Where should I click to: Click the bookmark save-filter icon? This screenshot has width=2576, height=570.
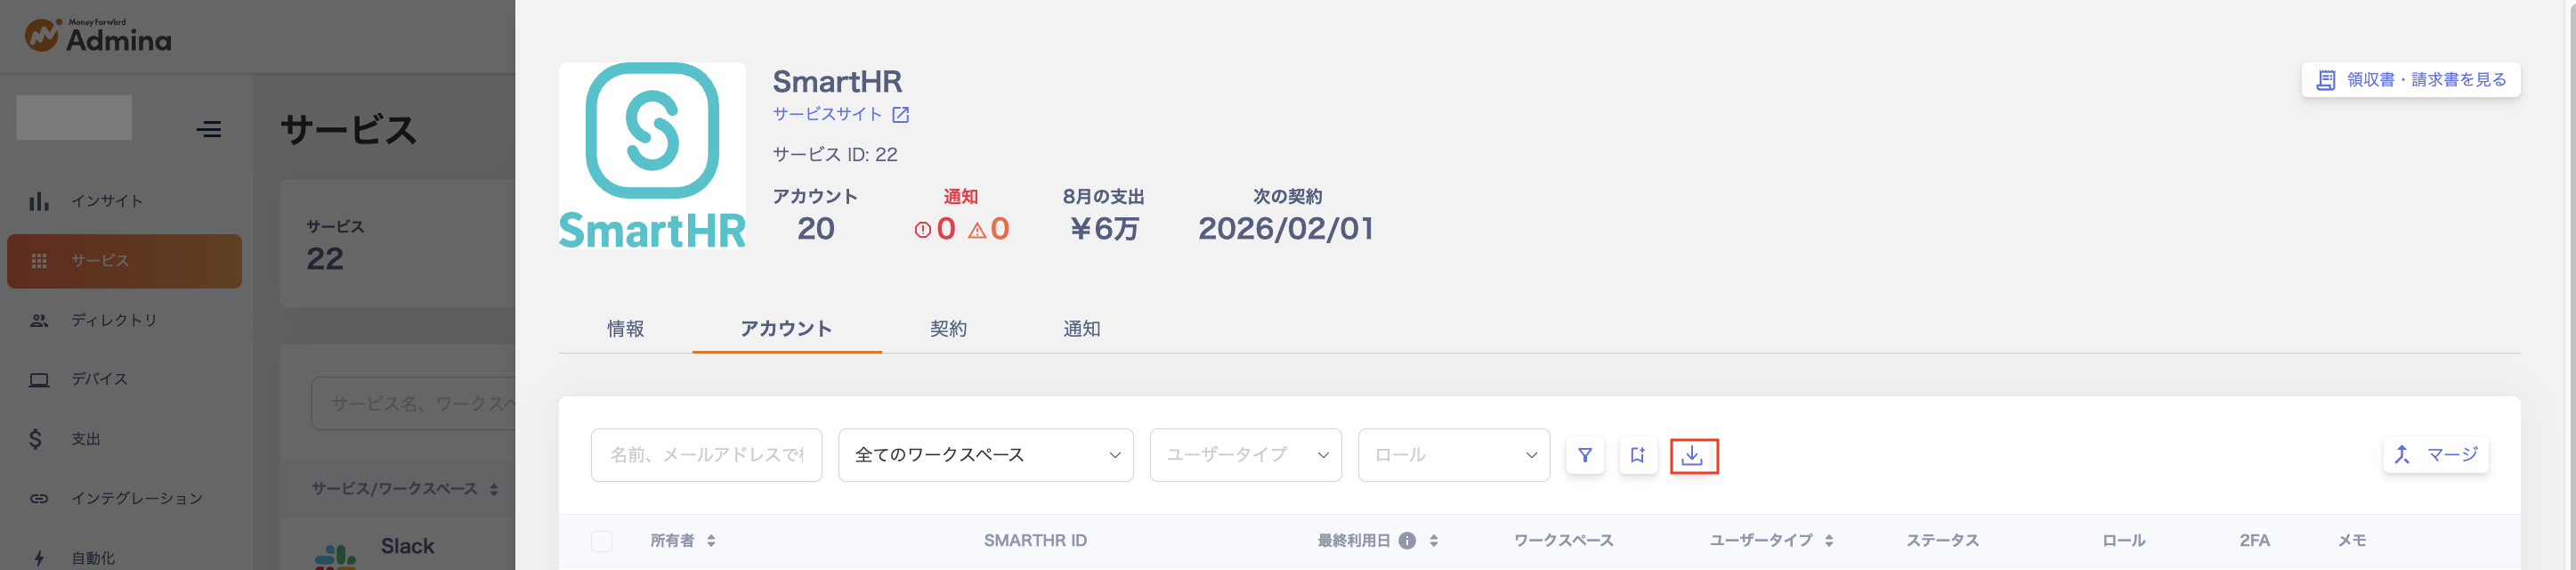(x=1637, y=455)
